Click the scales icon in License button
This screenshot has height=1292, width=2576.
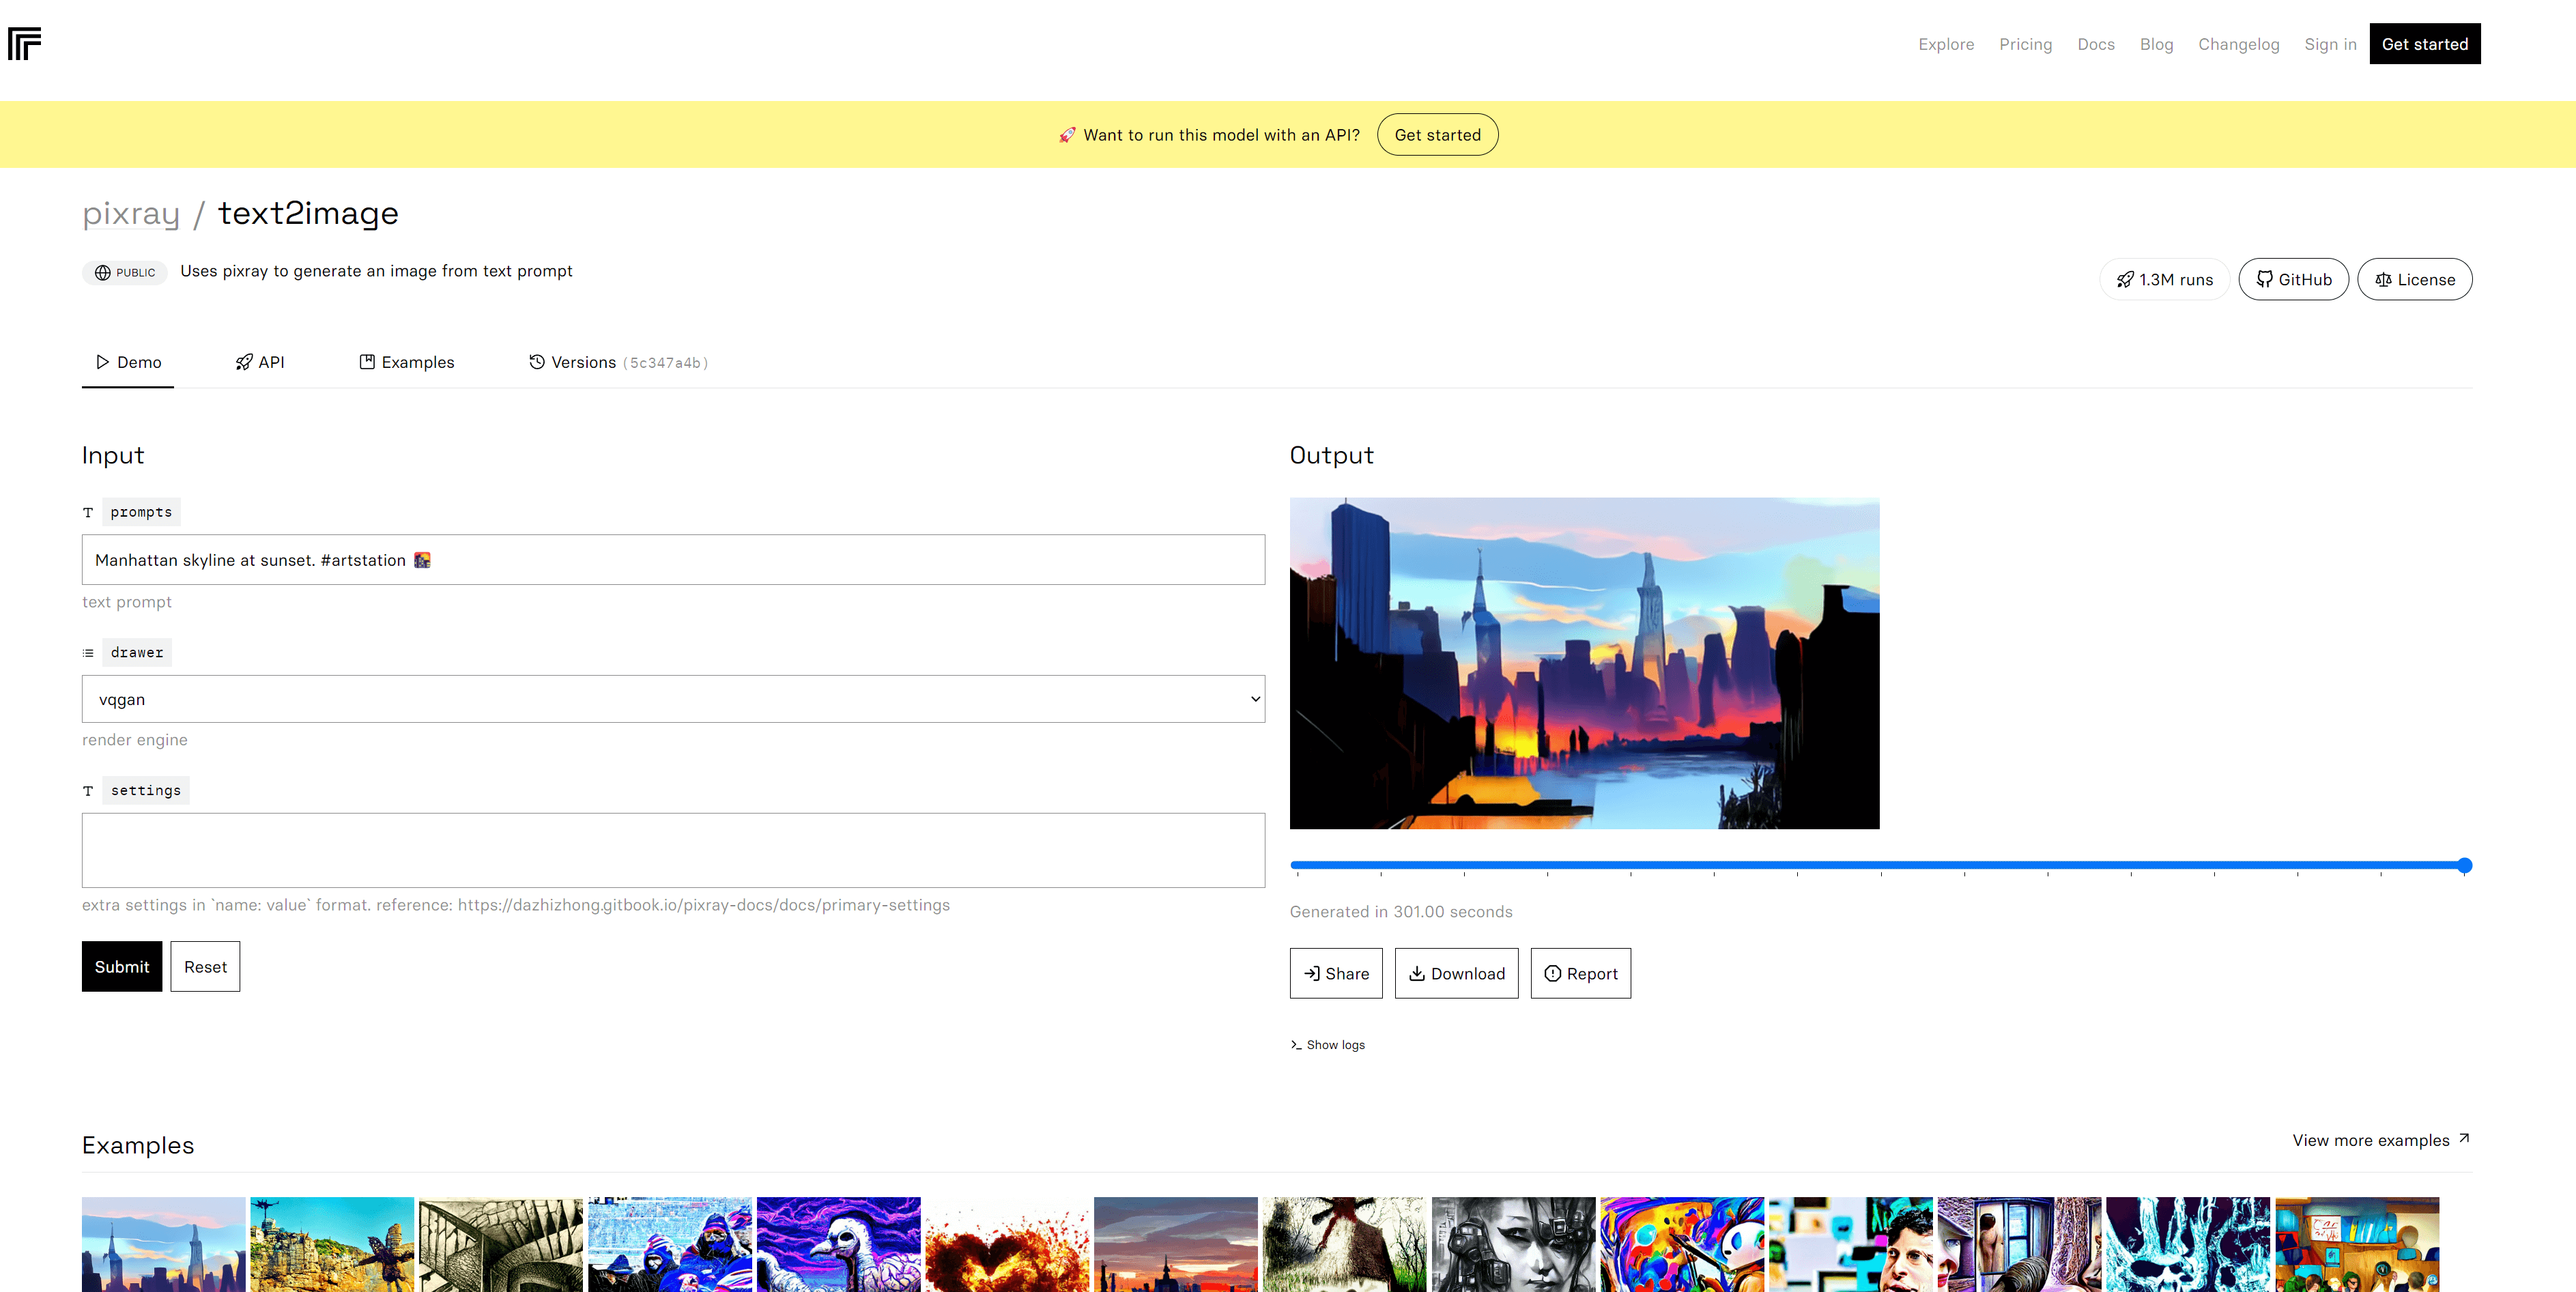pos(2383,279)
